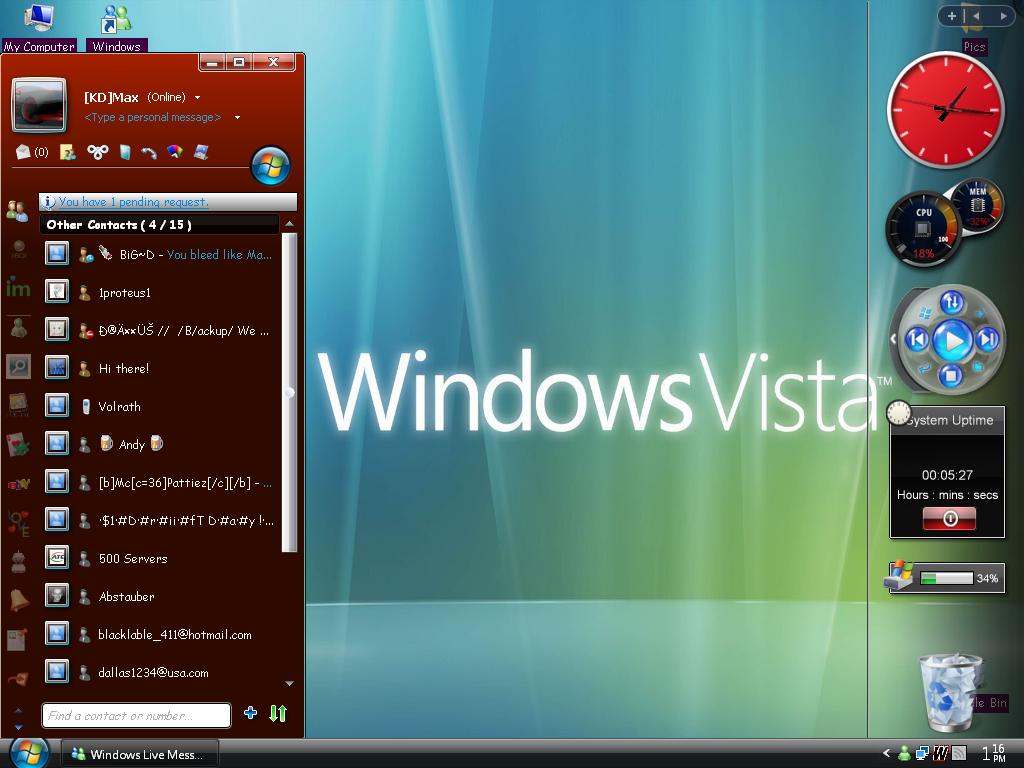This screenshot has height=768, width=1024.
Task: Click the contact list scroll-up arrow
Action: click(x=289, y=224)
